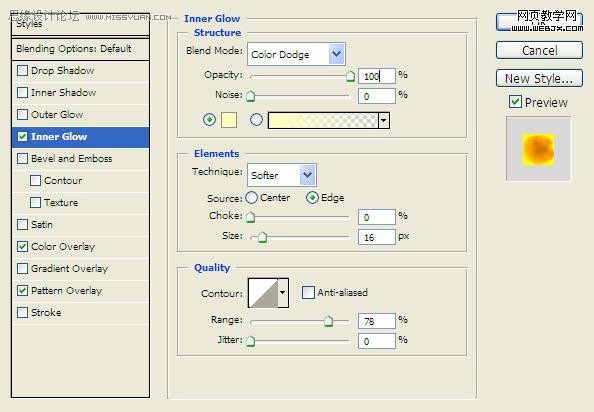The image size is (594, 412).
Task: Click the pale yellow glow color swatch
Action: click(229, 120)
